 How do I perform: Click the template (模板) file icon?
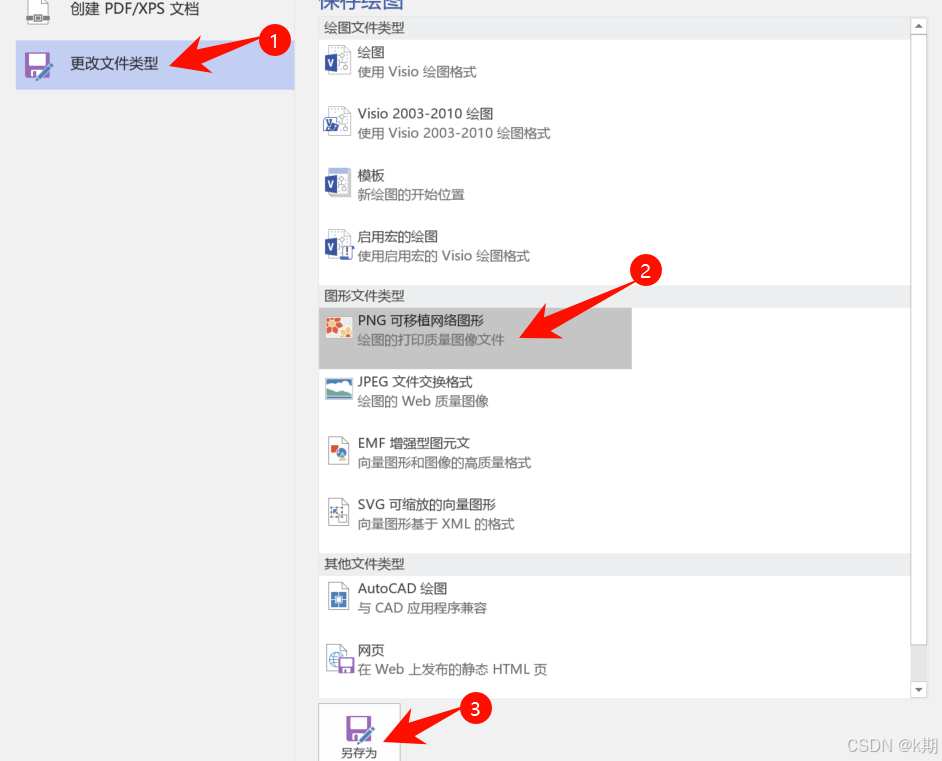338,183
